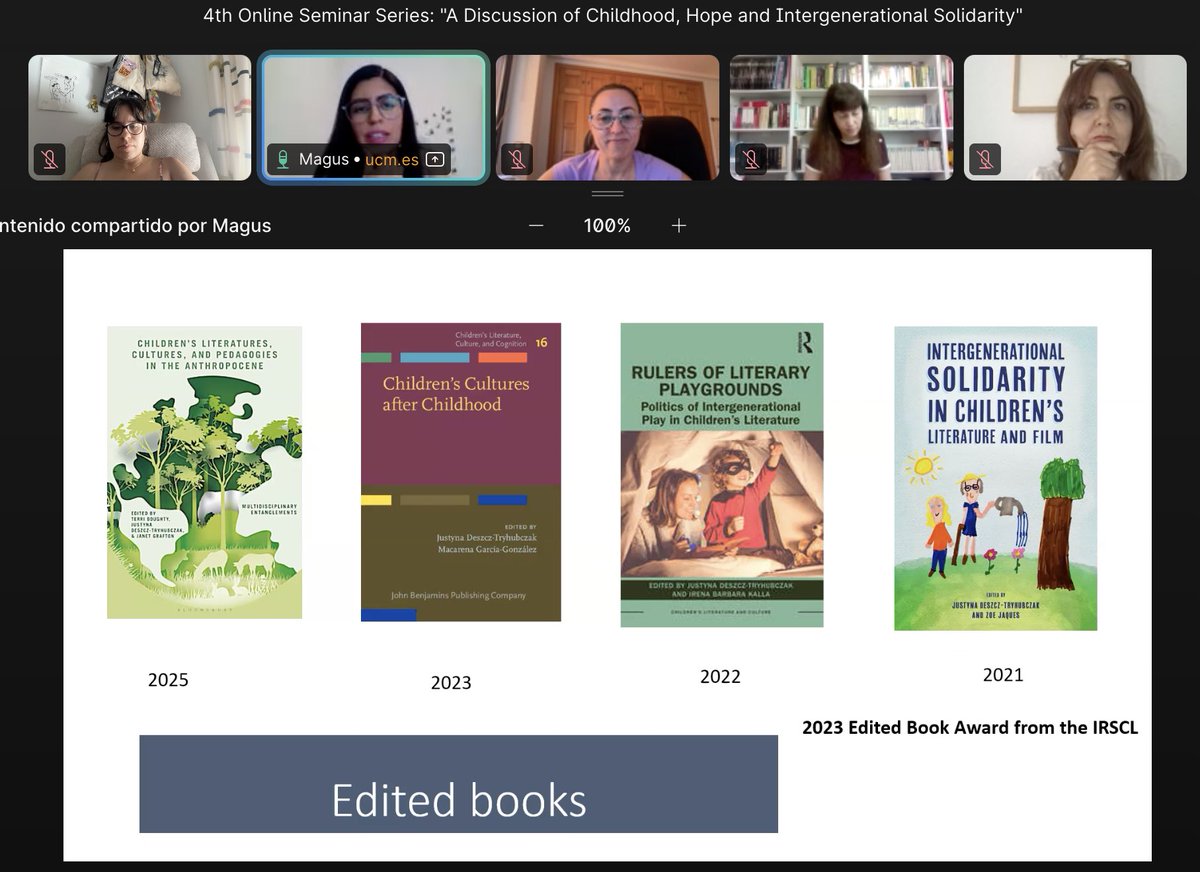Click the 'compartido por Magus' shared content label

click(135, 226)
